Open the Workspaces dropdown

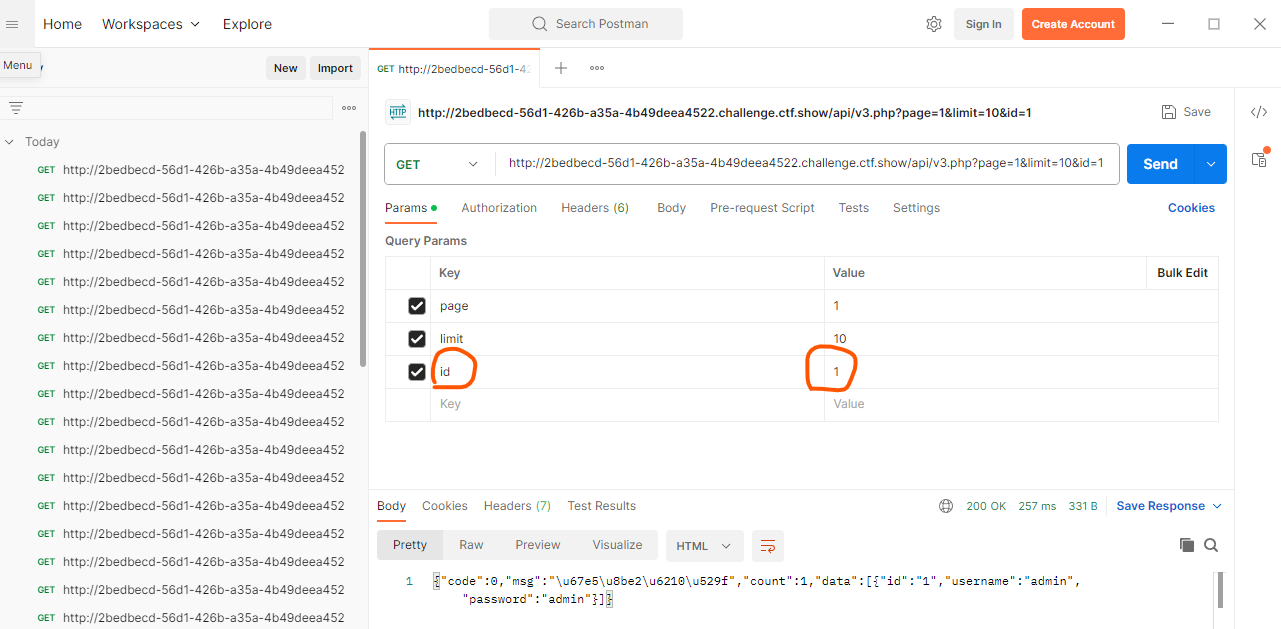151,24
